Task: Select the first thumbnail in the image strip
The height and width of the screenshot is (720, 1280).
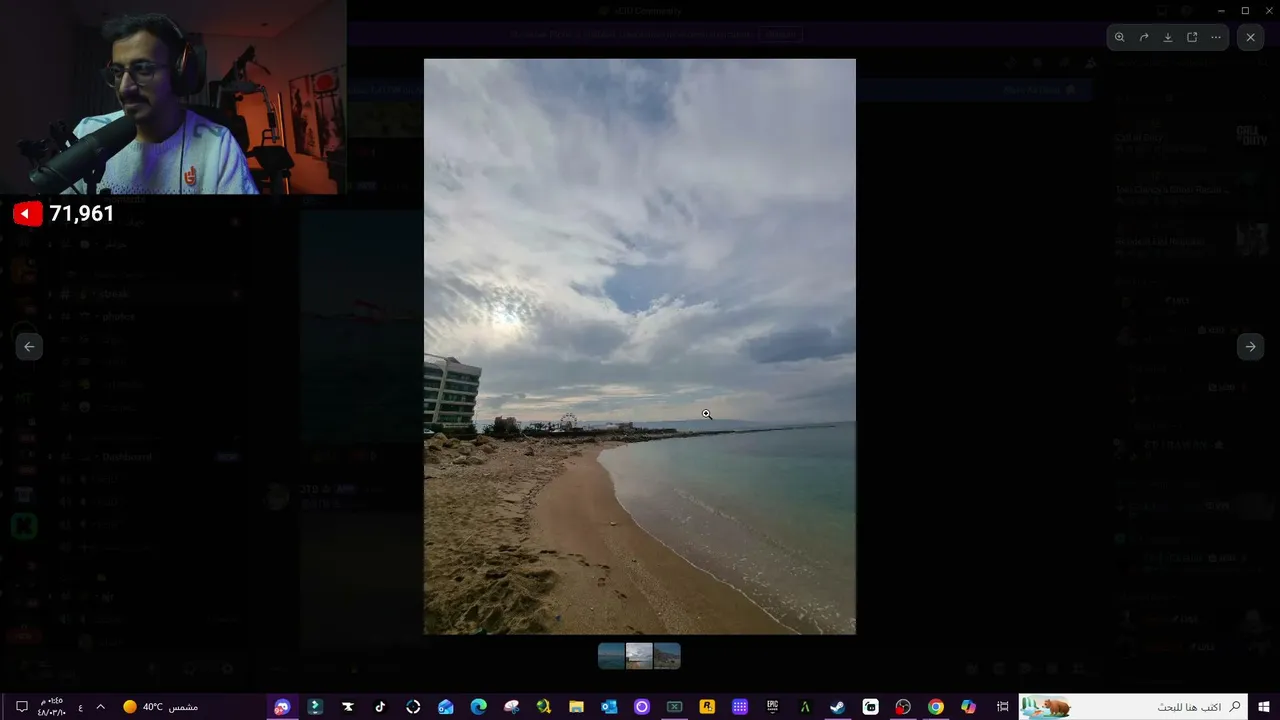Action: tap(611, 656)
